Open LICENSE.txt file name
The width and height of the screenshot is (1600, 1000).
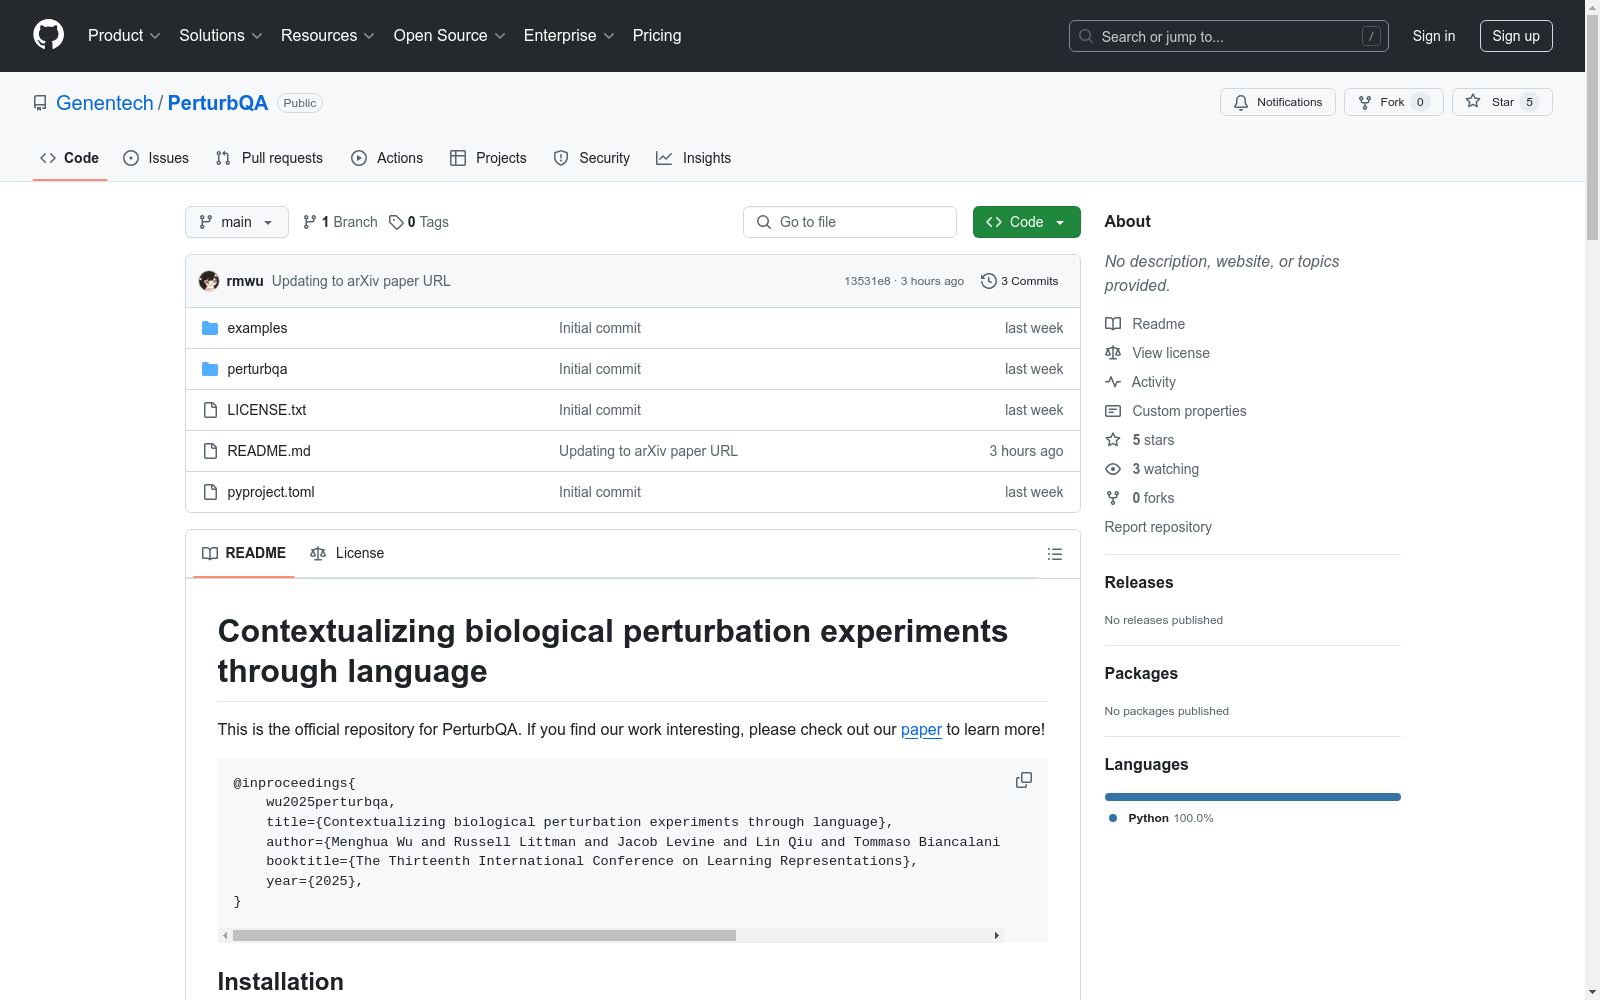click(267, 410)
